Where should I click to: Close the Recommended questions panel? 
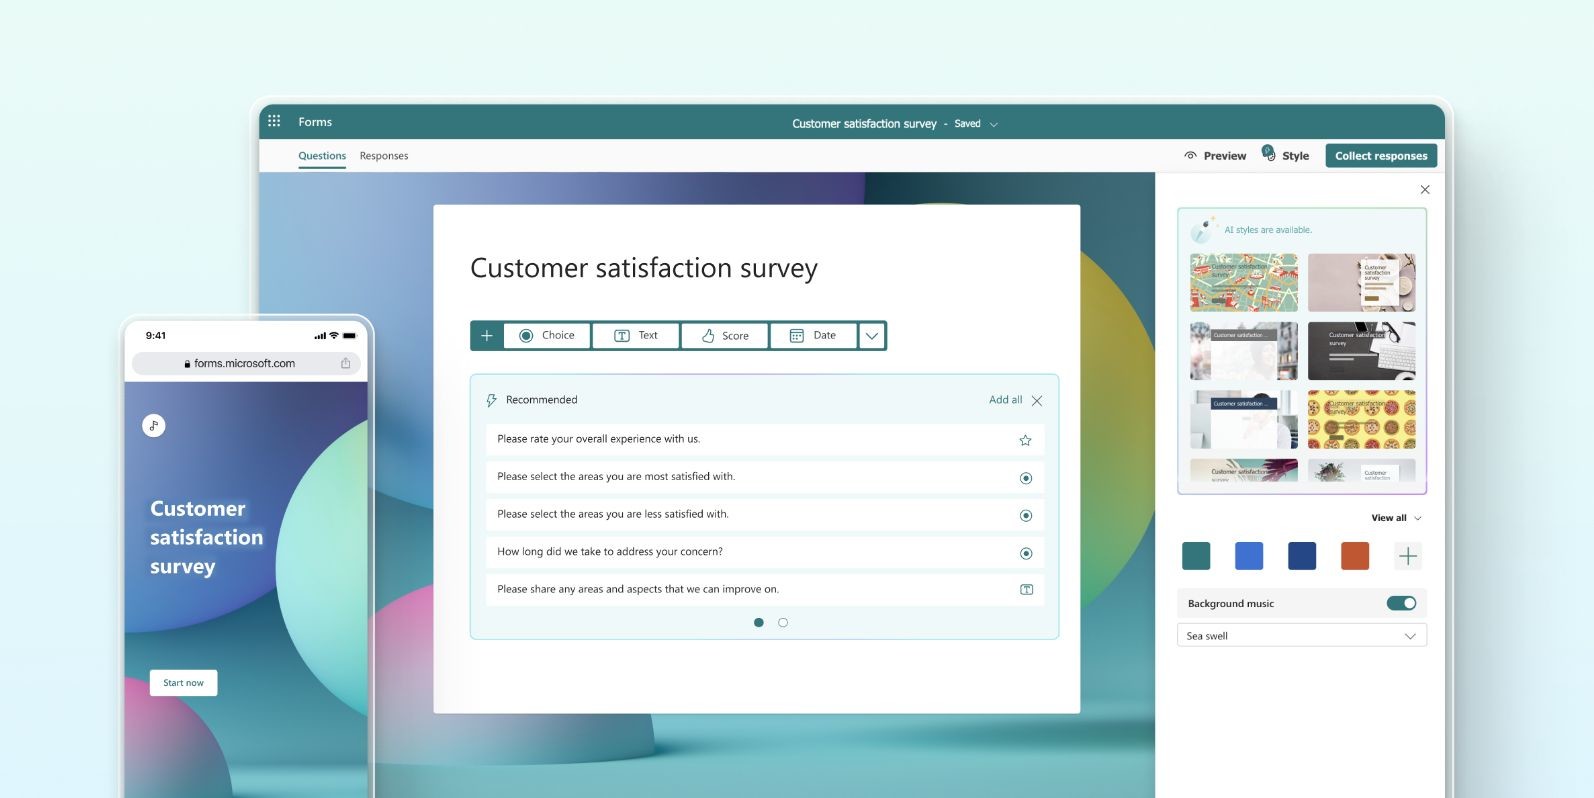(1037, 401)
